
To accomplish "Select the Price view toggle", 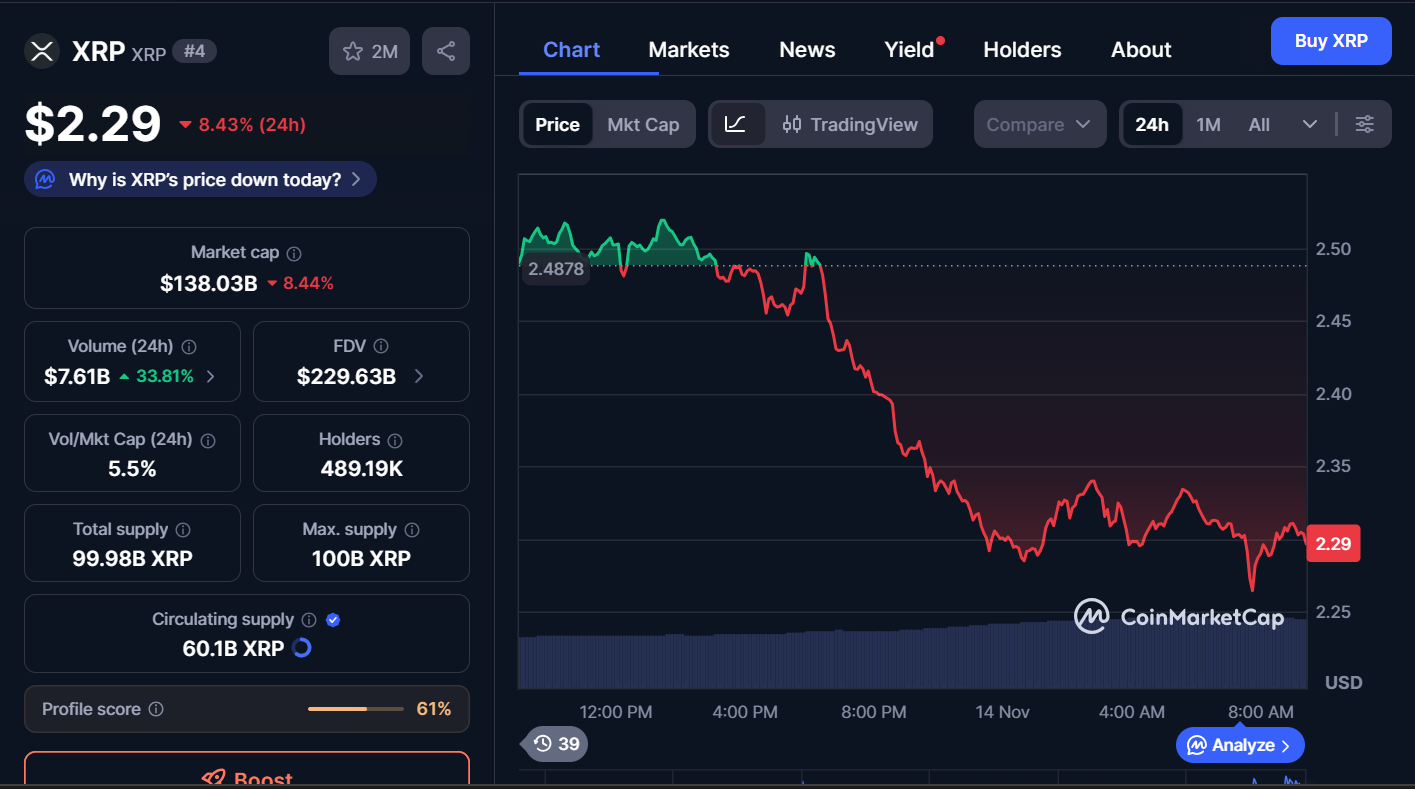I will click(557, 124).
